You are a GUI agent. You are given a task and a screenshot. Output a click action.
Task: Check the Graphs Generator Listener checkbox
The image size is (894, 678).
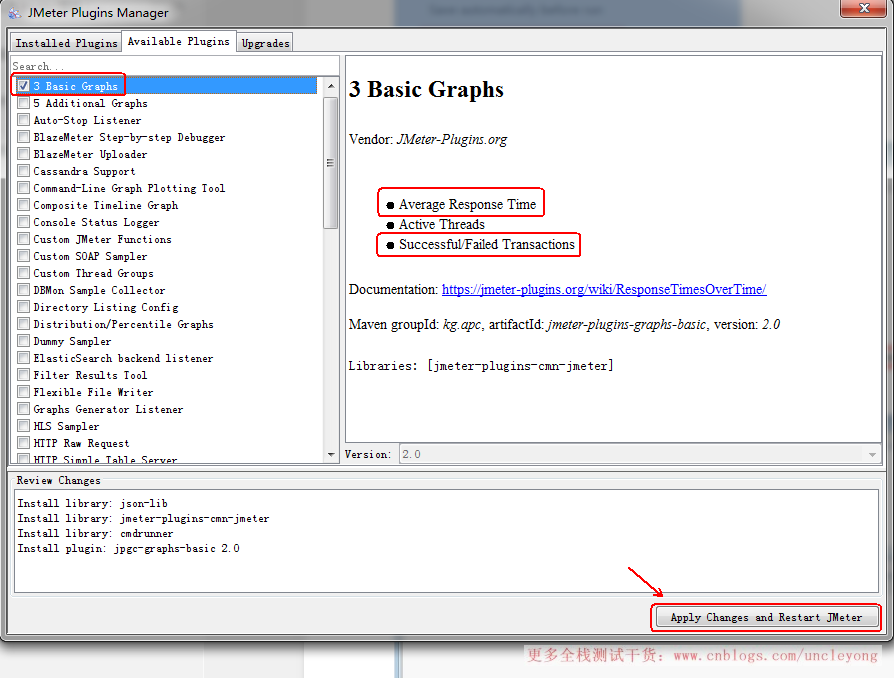coord(23,409)
